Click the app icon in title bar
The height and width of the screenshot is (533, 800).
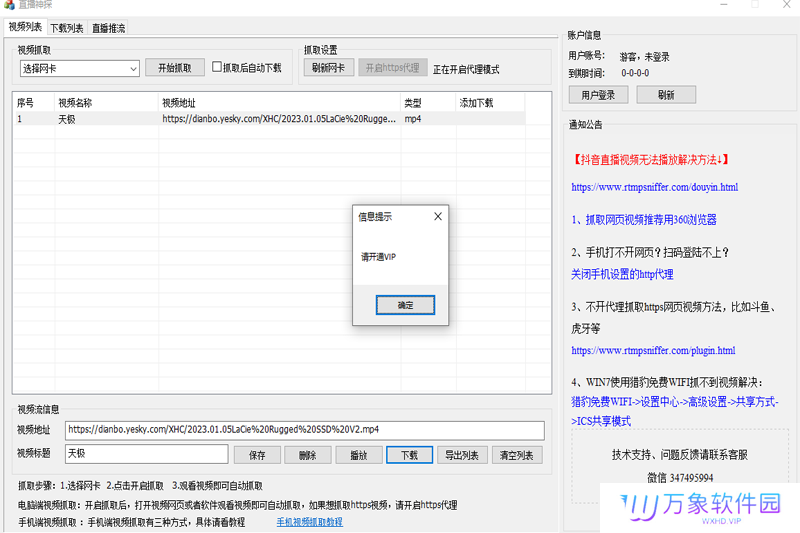click(9, 4)
